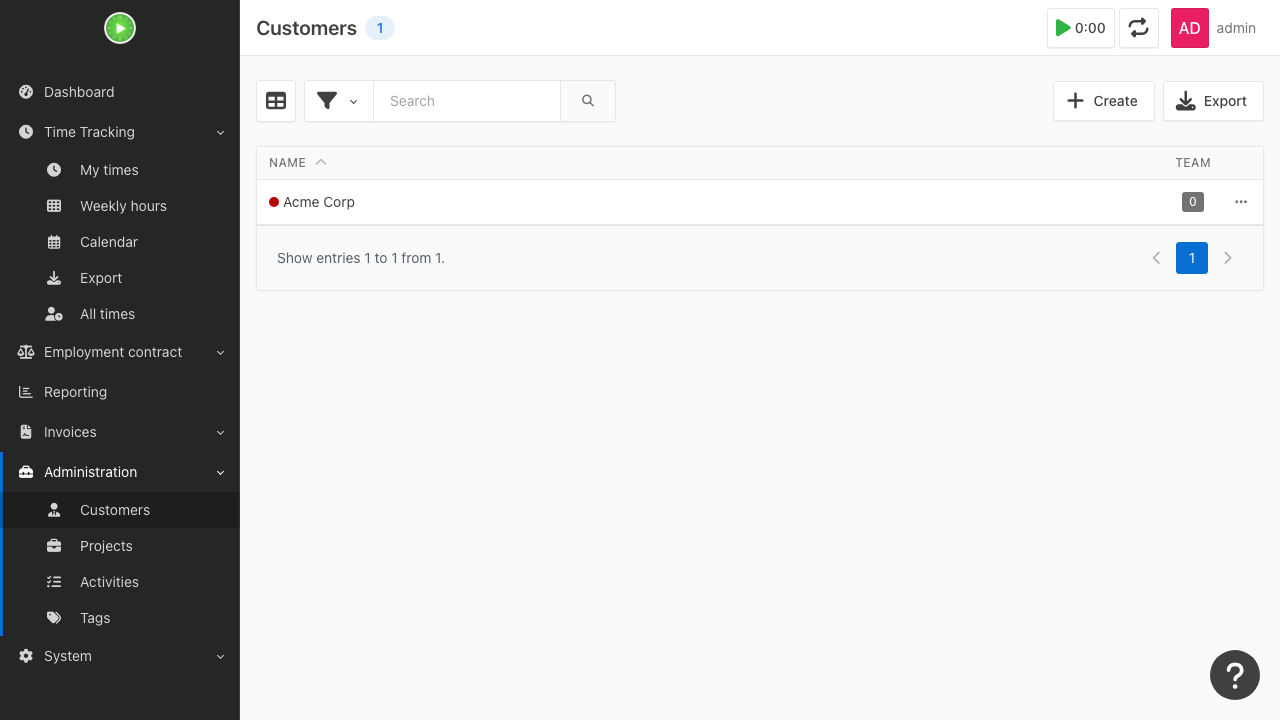
Task: Click the magnifier search button
Action: (588, 101)
